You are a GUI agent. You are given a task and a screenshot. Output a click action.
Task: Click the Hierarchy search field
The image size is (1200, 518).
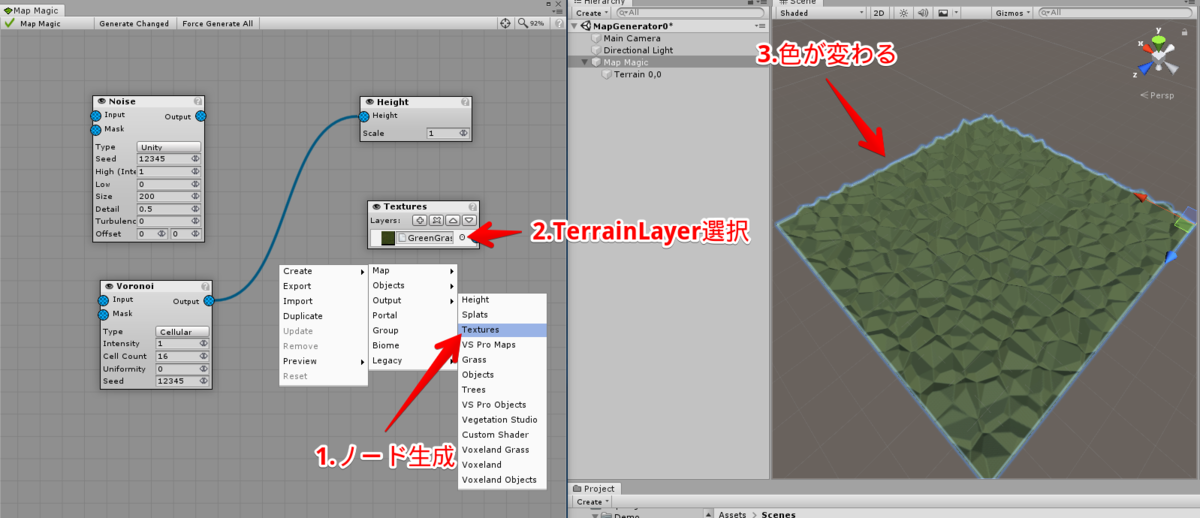pyautogui.click(x=688, y=13)
